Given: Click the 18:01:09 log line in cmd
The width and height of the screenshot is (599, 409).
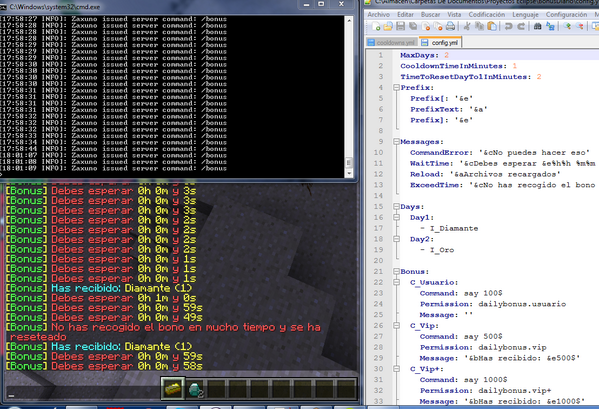Looking at the screenshot, I should [x=113, y=168].
